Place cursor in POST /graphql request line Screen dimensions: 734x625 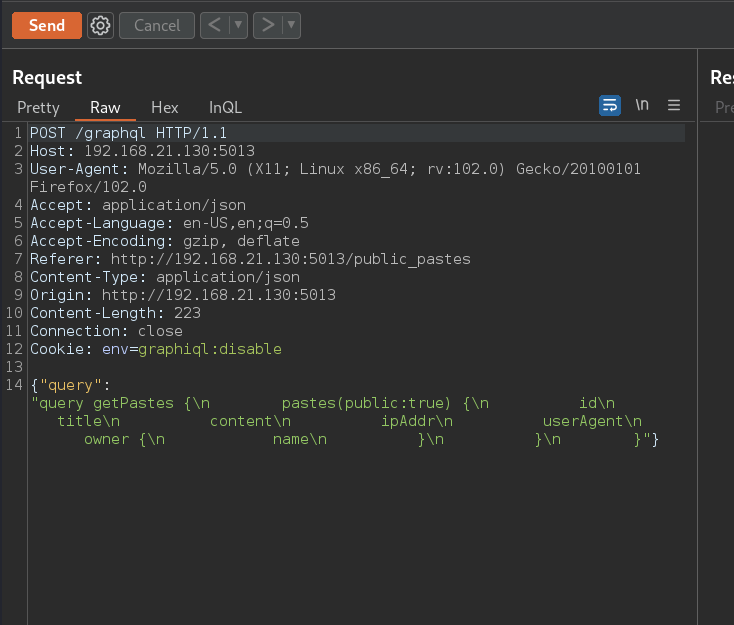coord(128,133)
